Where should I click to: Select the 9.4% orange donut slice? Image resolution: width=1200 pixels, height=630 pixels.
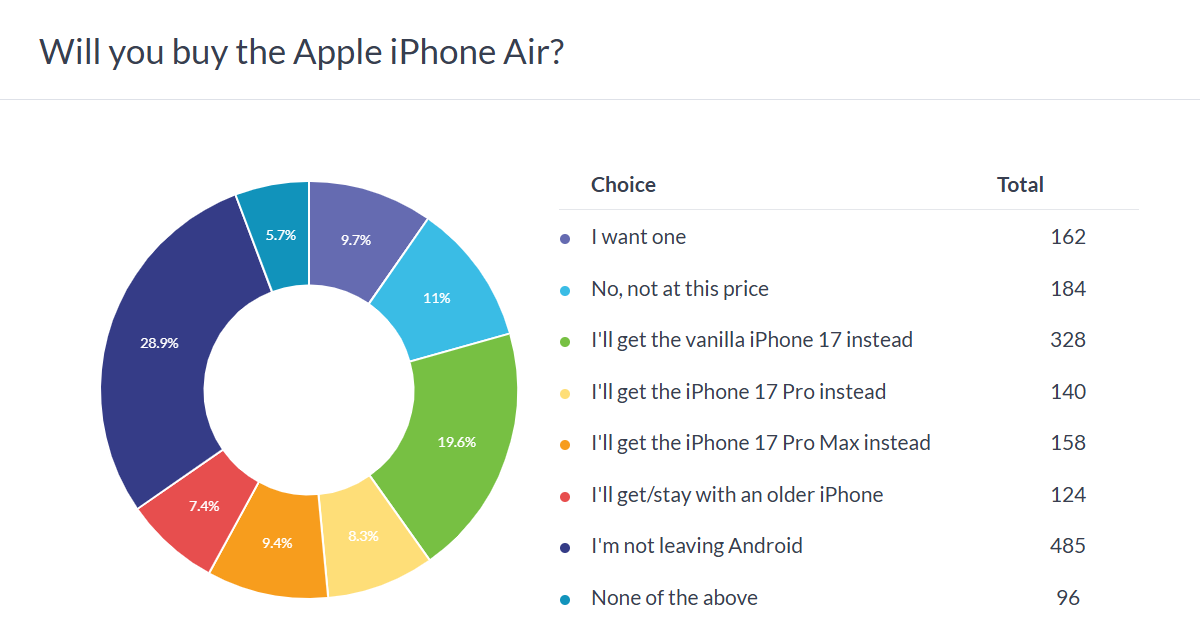pyautogui.click(x=275, y=543)
